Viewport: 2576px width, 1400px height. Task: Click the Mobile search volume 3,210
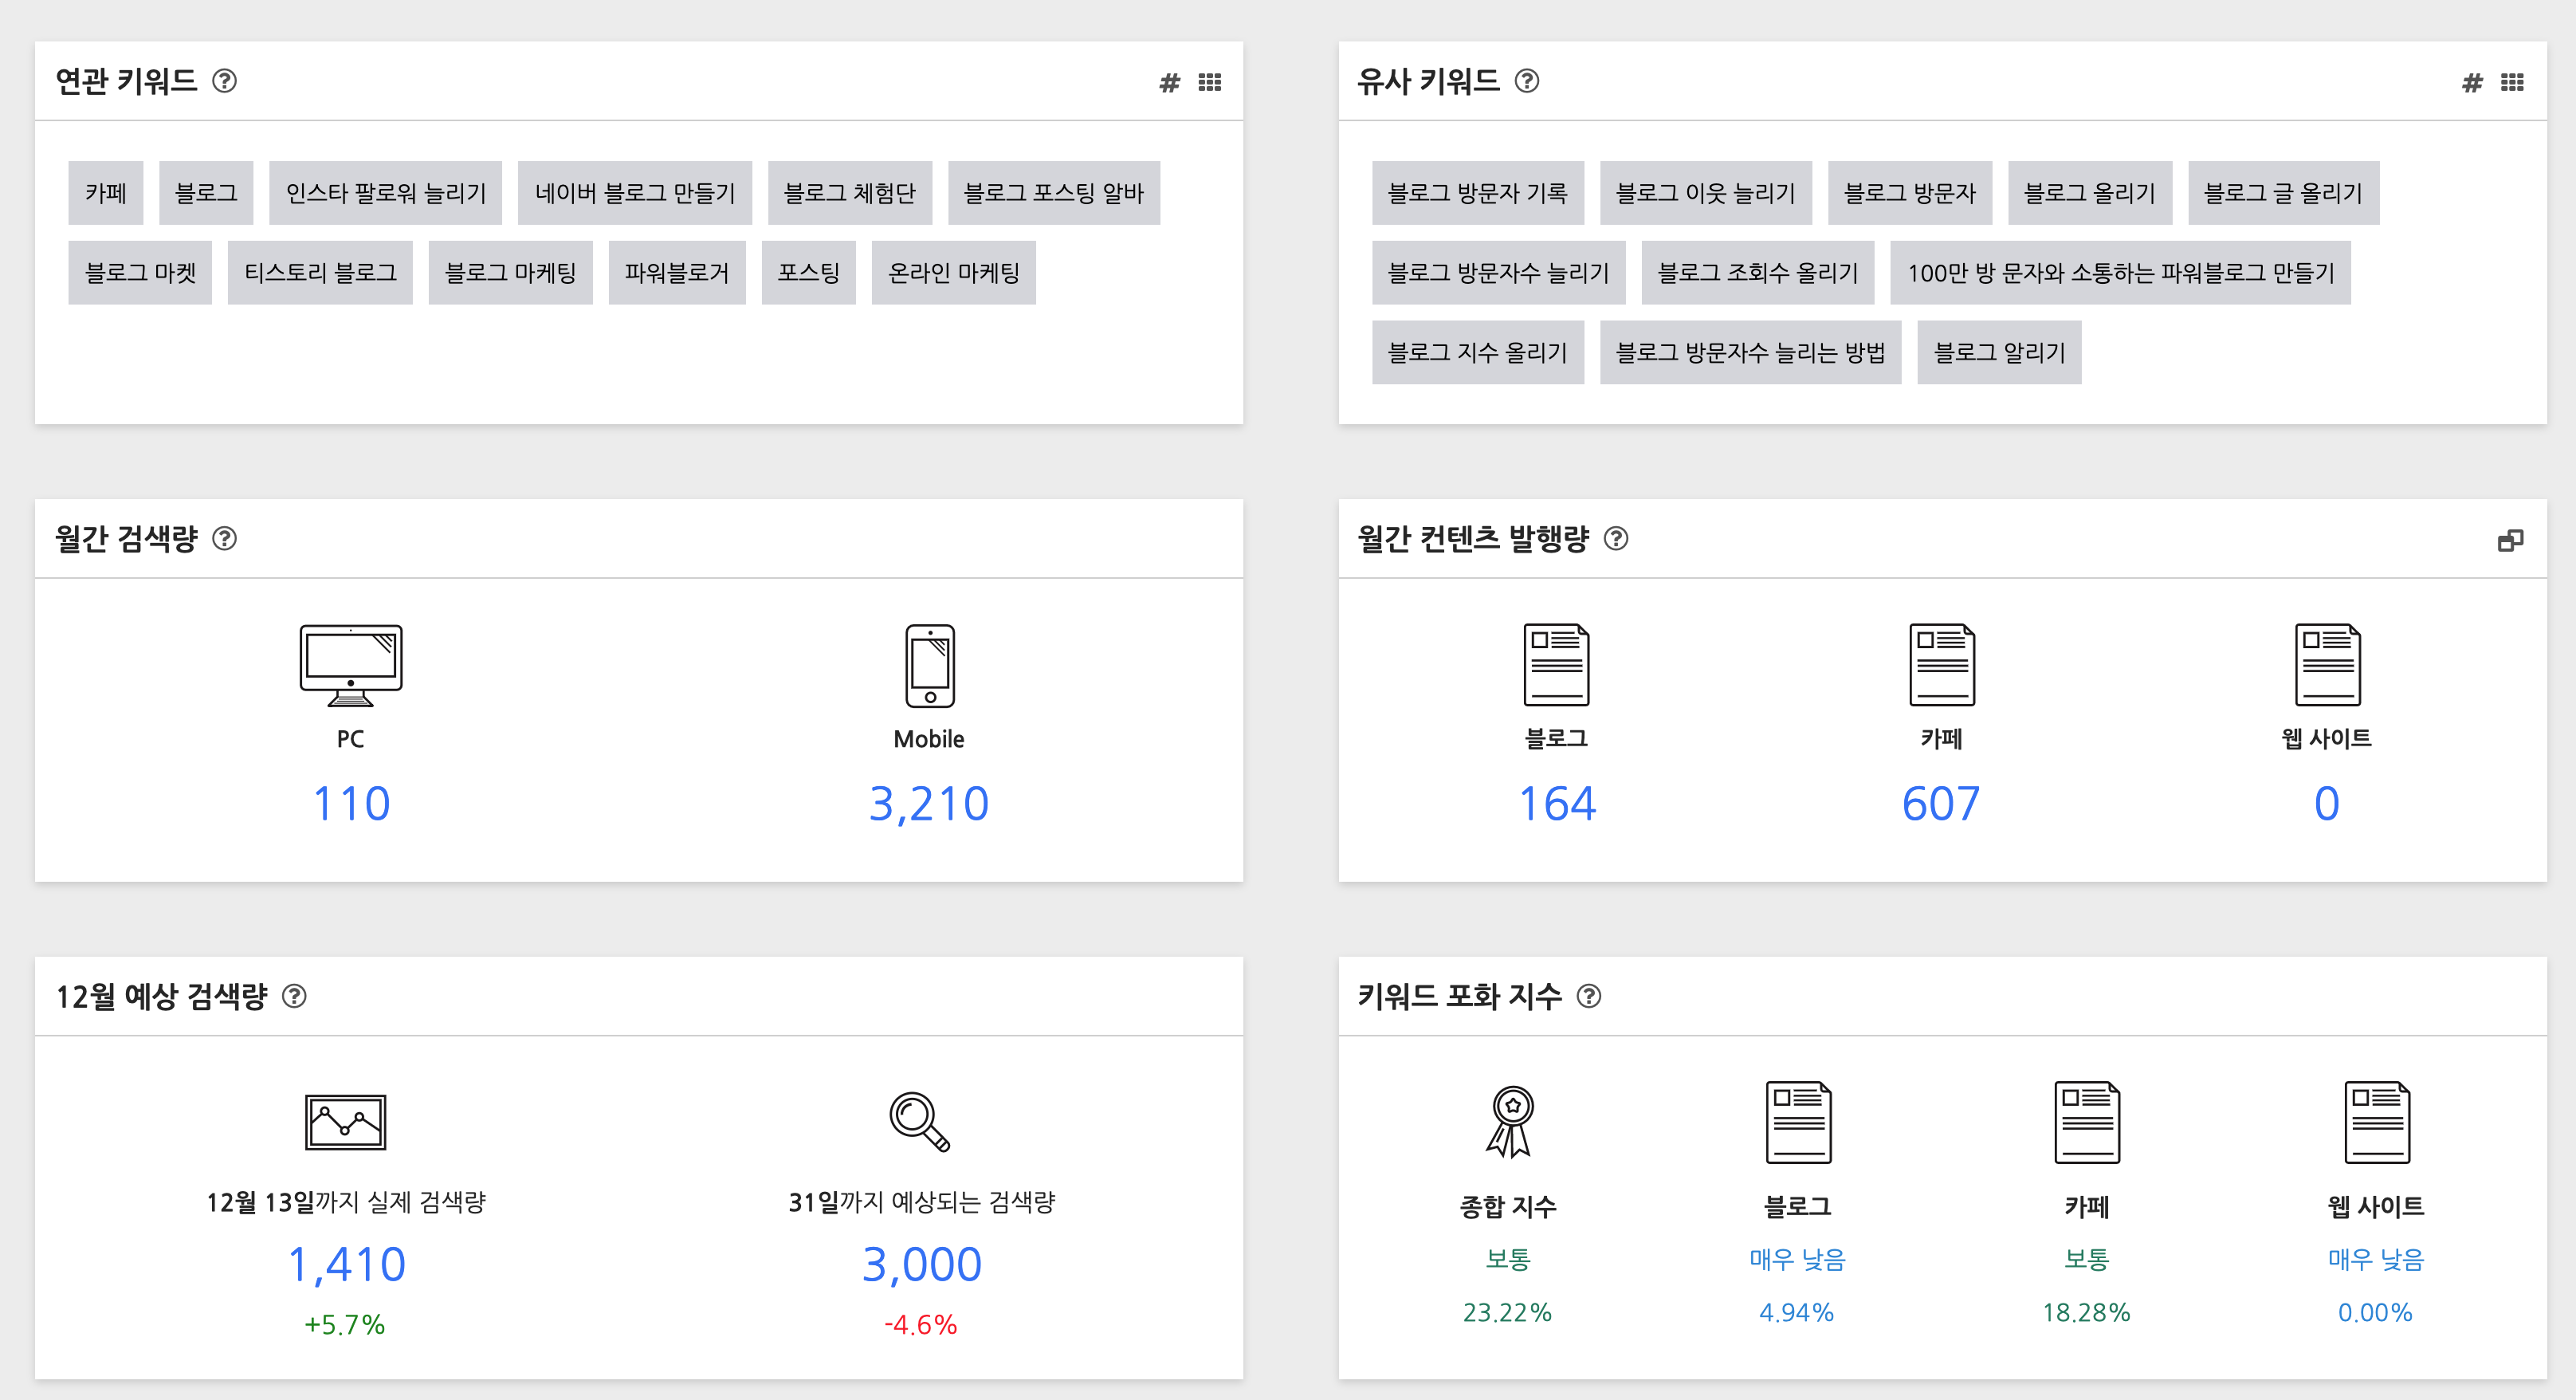928,804
